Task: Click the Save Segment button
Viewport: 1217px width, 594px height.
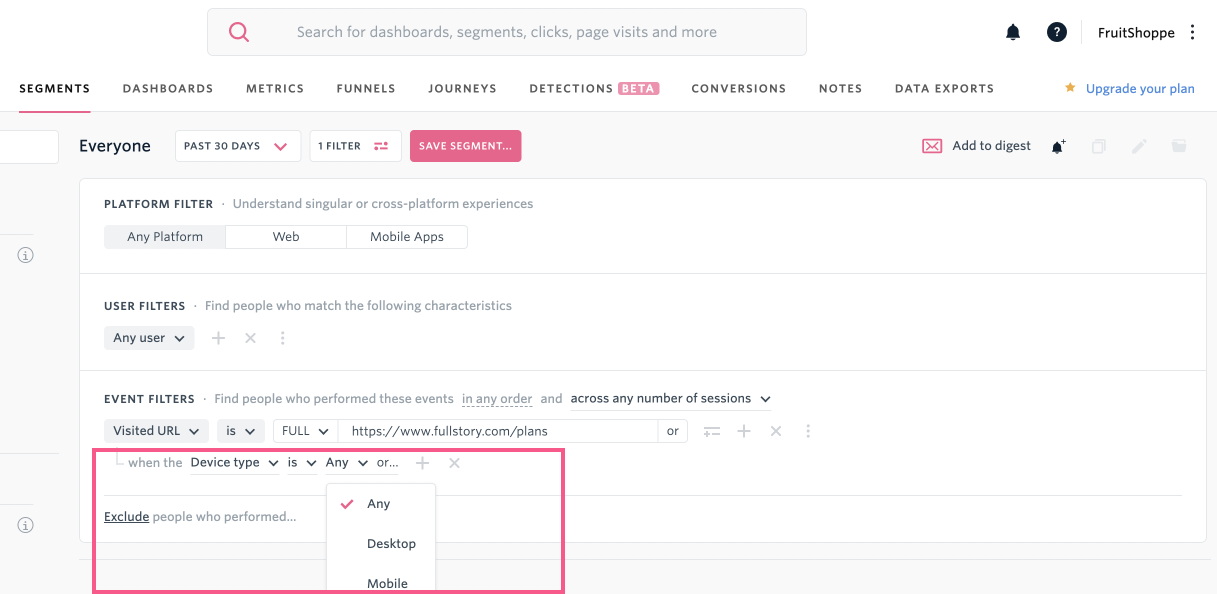Action: coord(465,146)
